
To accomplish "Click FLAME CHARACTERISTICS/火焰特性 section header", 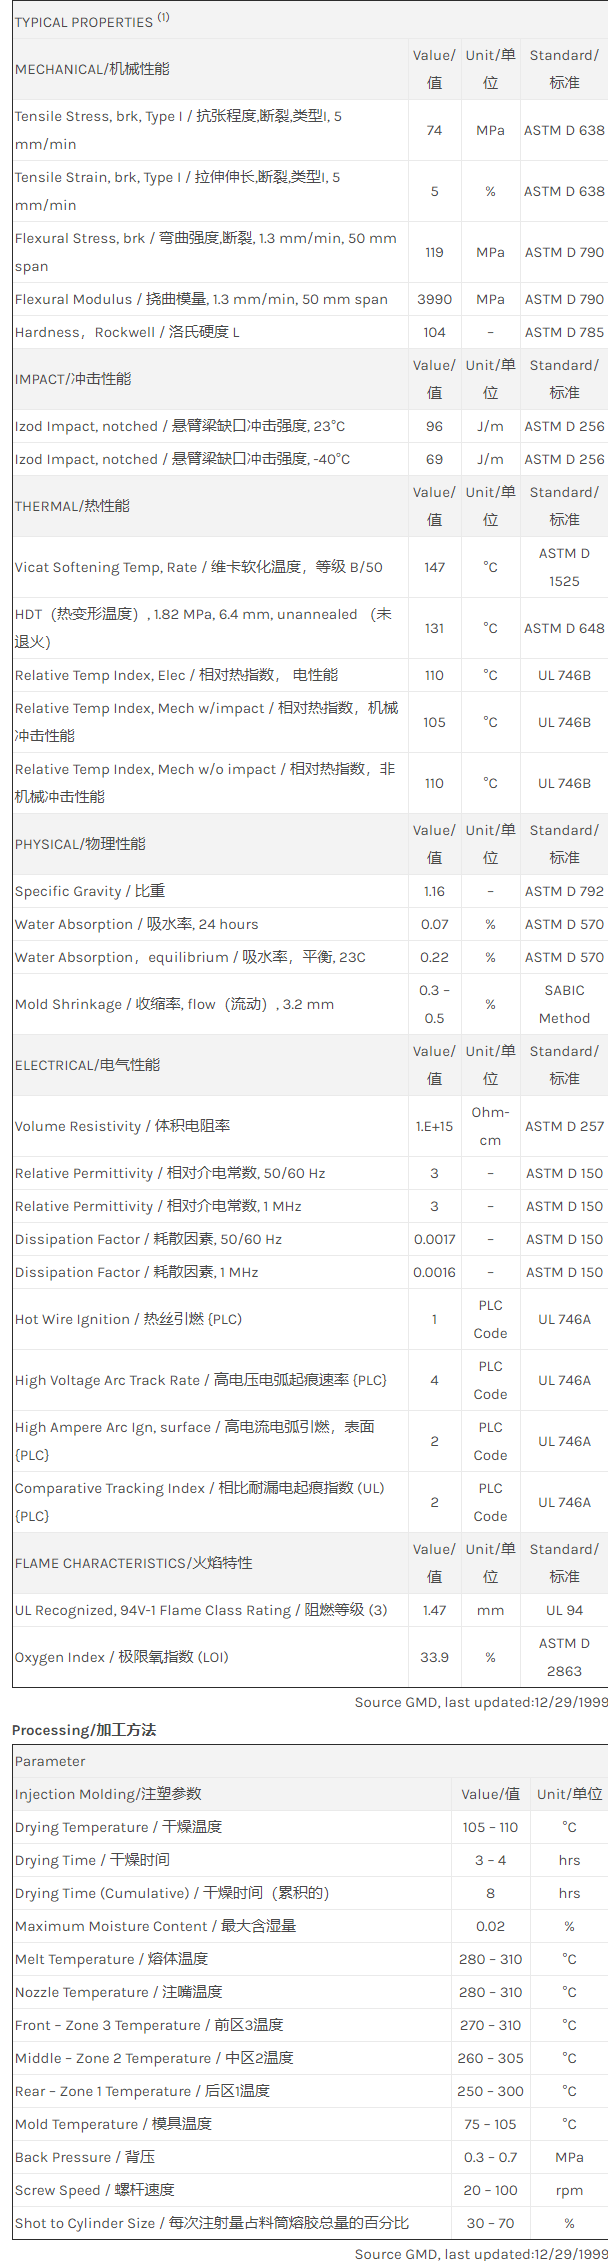I will coord(133,1563).
